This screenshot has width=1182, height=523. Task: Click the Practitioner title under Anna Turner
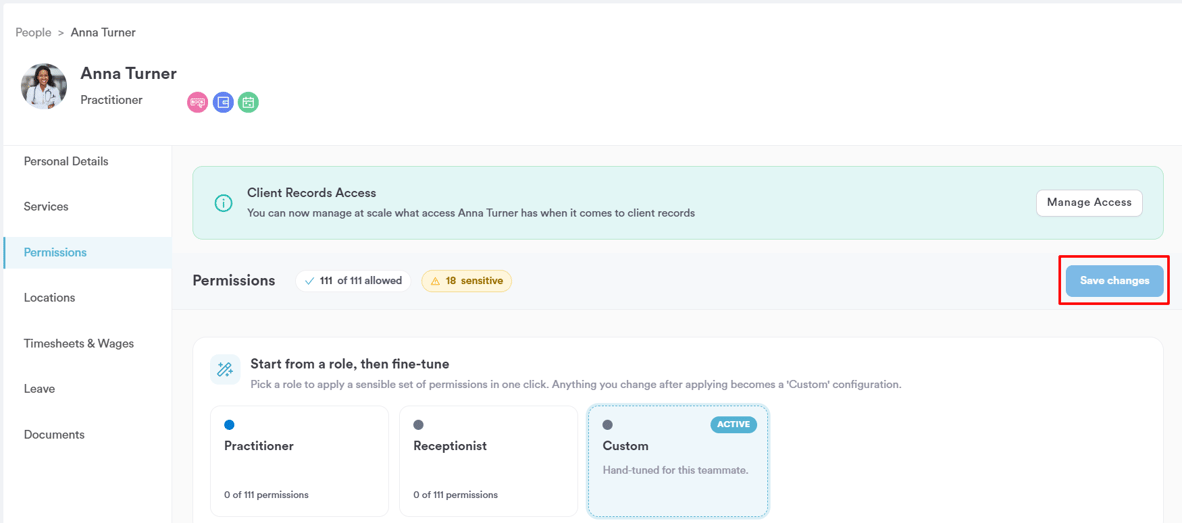pos(112,99)
